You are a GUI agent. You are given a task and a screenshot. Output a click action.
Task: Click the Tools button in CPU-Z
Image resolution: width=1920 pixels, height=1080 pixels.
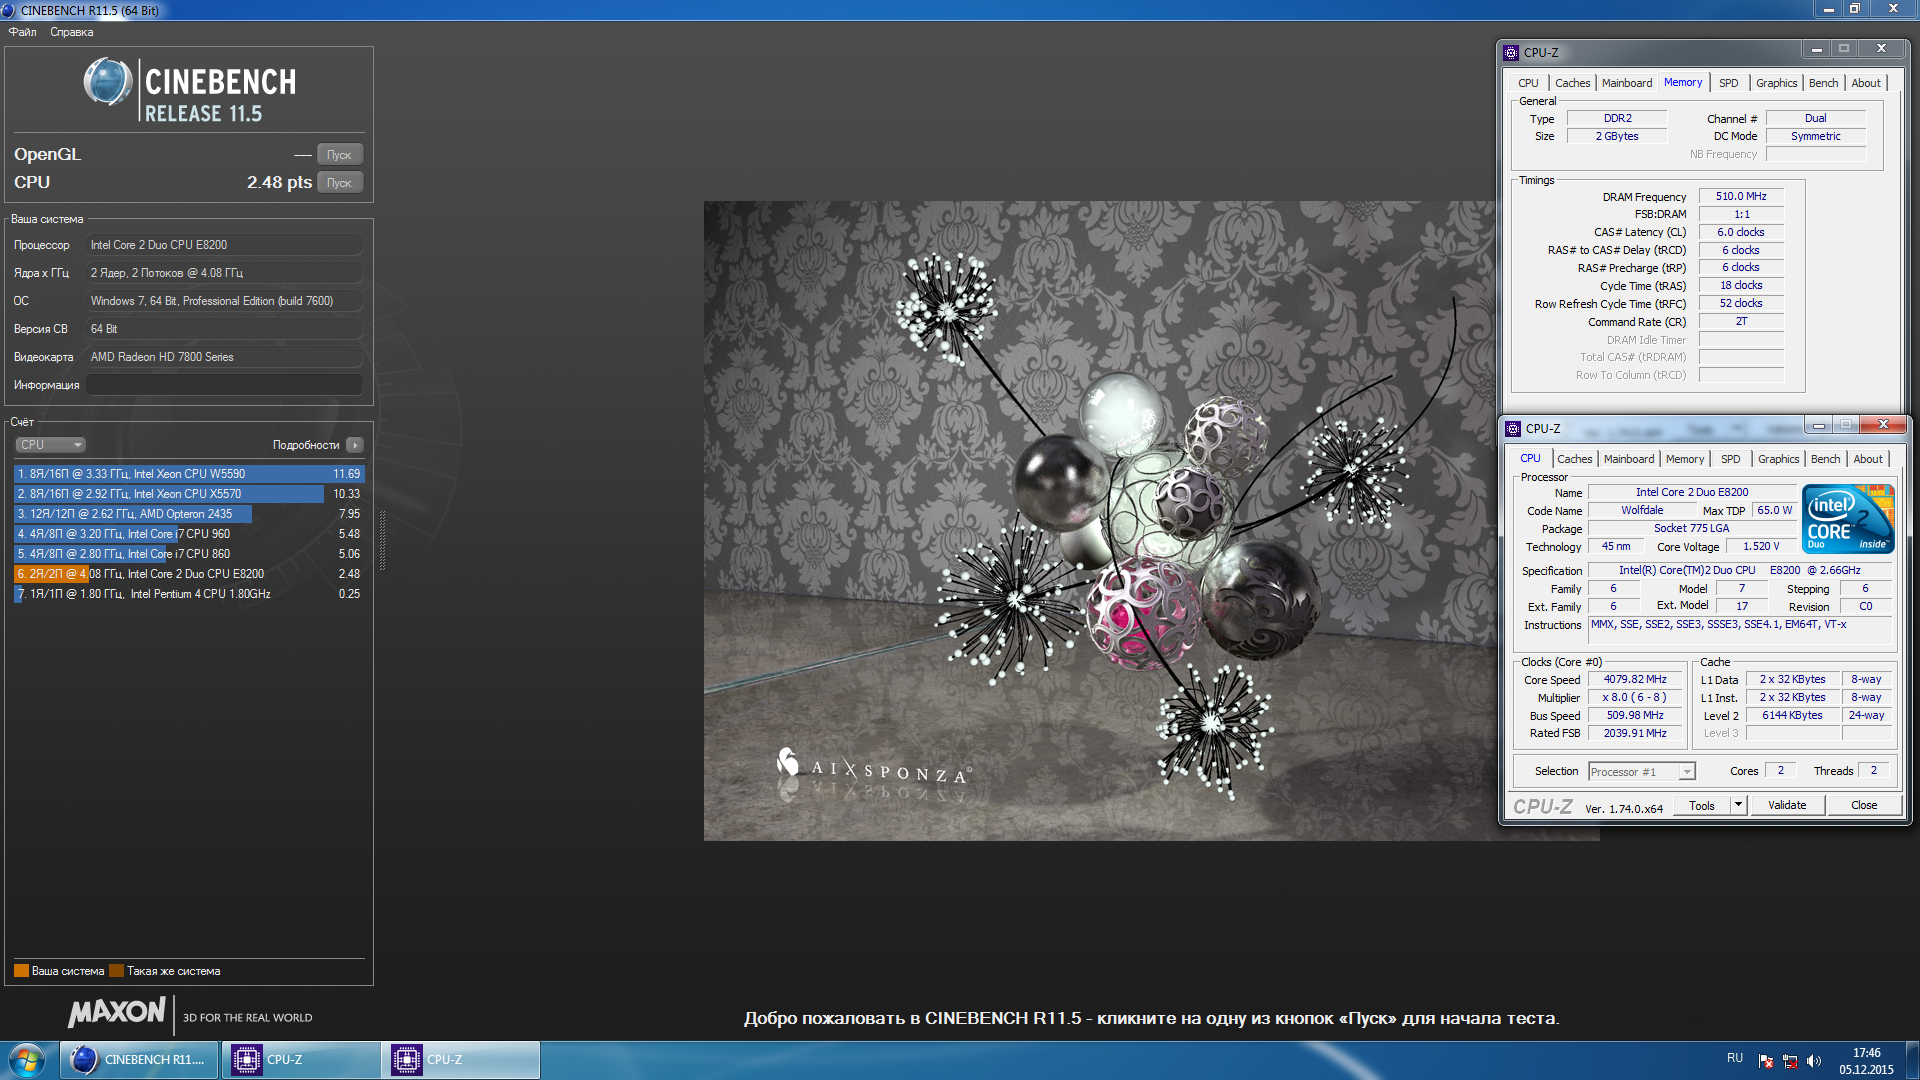pyautogui.click(x=1702, y=806)
